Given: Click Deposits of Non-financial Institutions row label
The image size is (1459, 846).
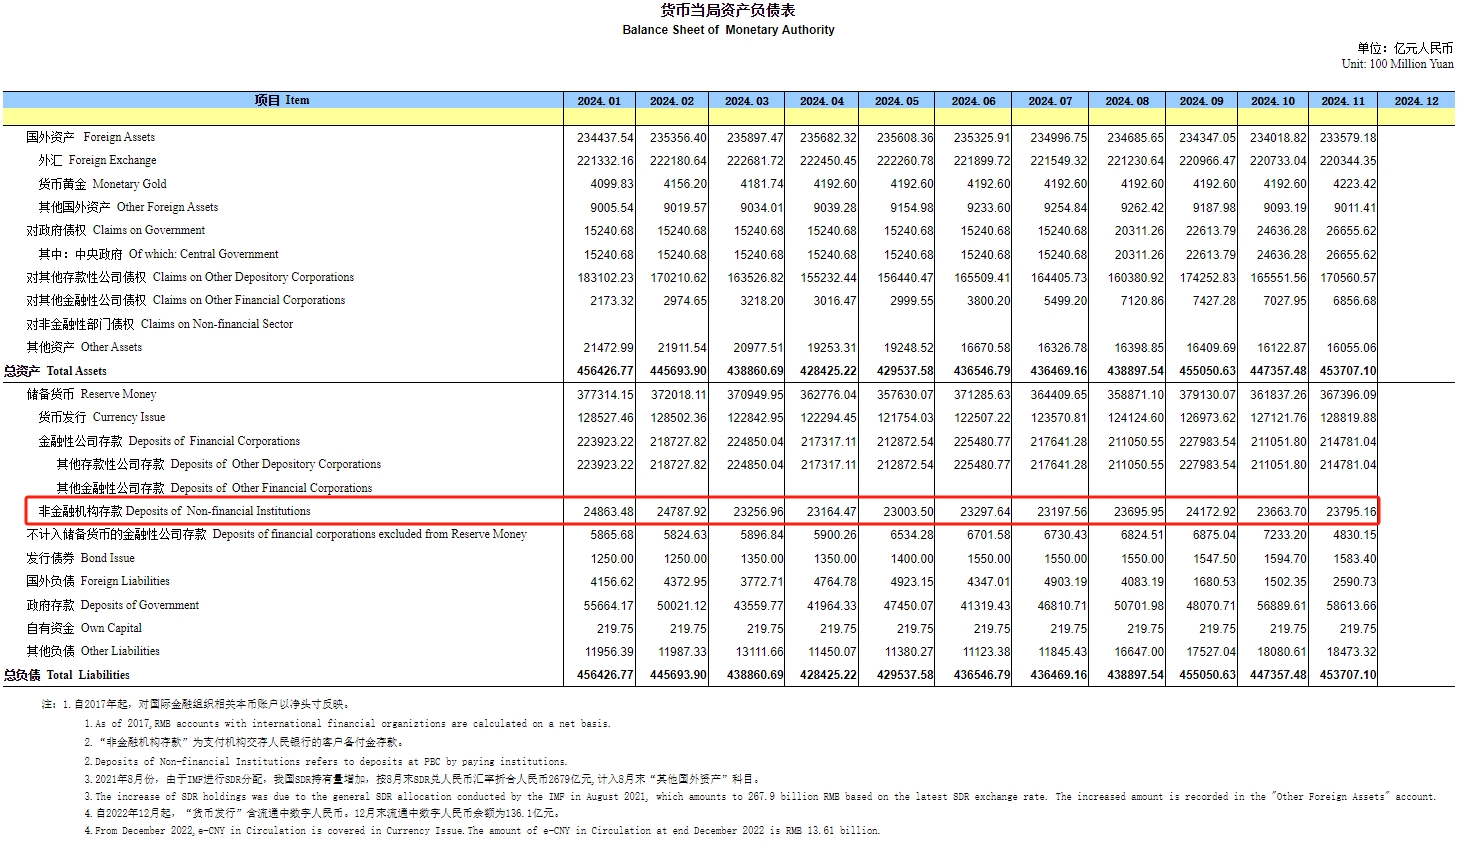Looking at the screenshot, I should (x=174, y=511).
